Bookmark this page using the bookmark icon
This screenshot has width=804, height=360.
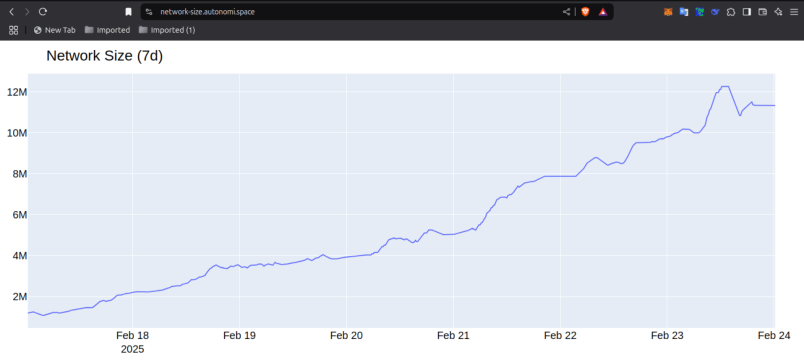click(x=129, y=12)
